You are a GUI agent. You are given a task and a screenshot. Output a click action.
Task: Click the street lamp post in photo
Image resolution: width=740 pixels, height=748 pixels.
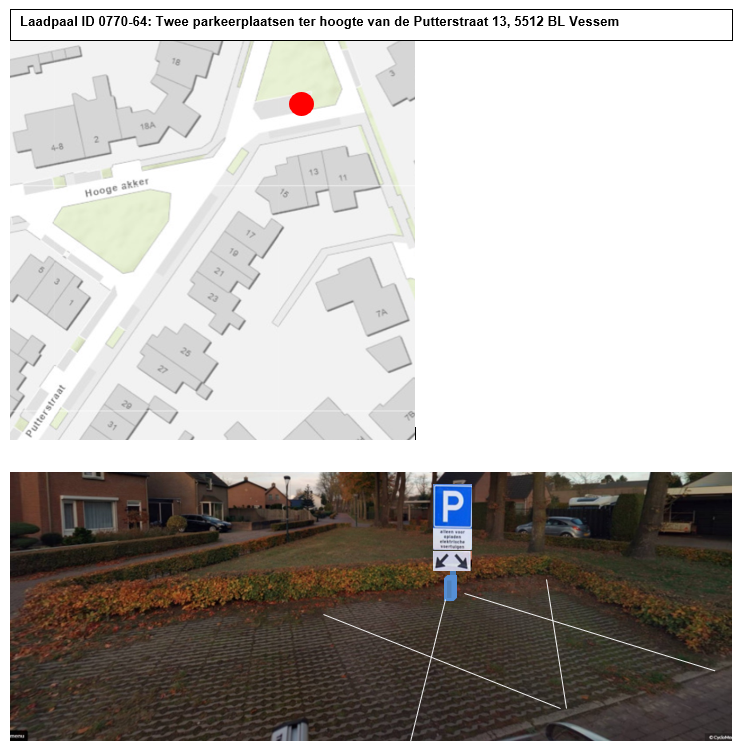pyautogui.click(x=287, y=508)
